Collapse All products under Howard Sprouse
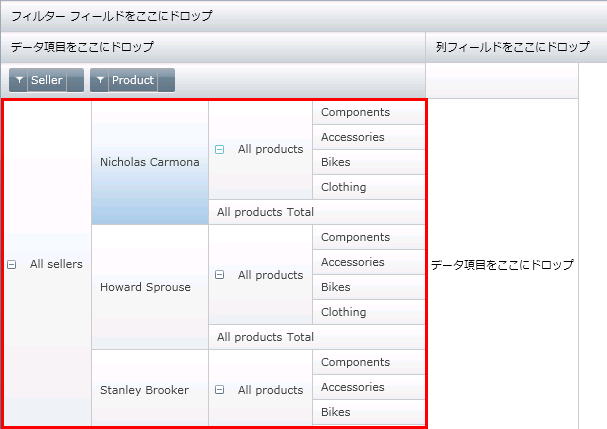 [220, 275]
